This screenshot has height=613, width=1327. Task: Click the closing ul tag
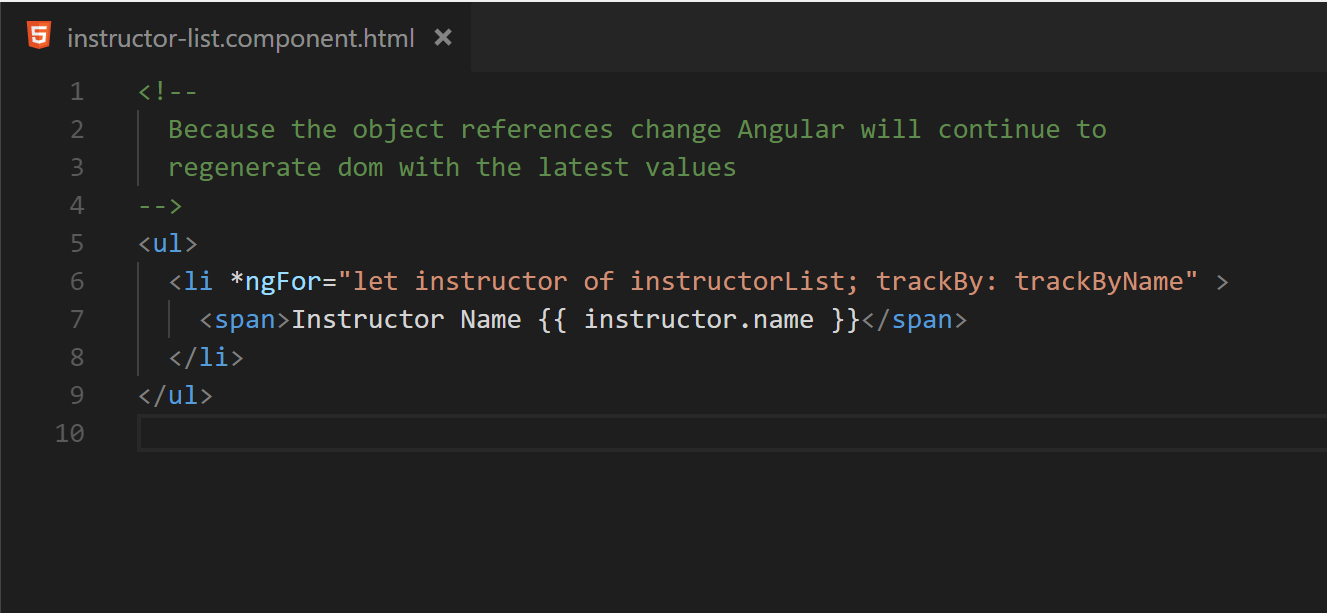(x=175, y=396)
